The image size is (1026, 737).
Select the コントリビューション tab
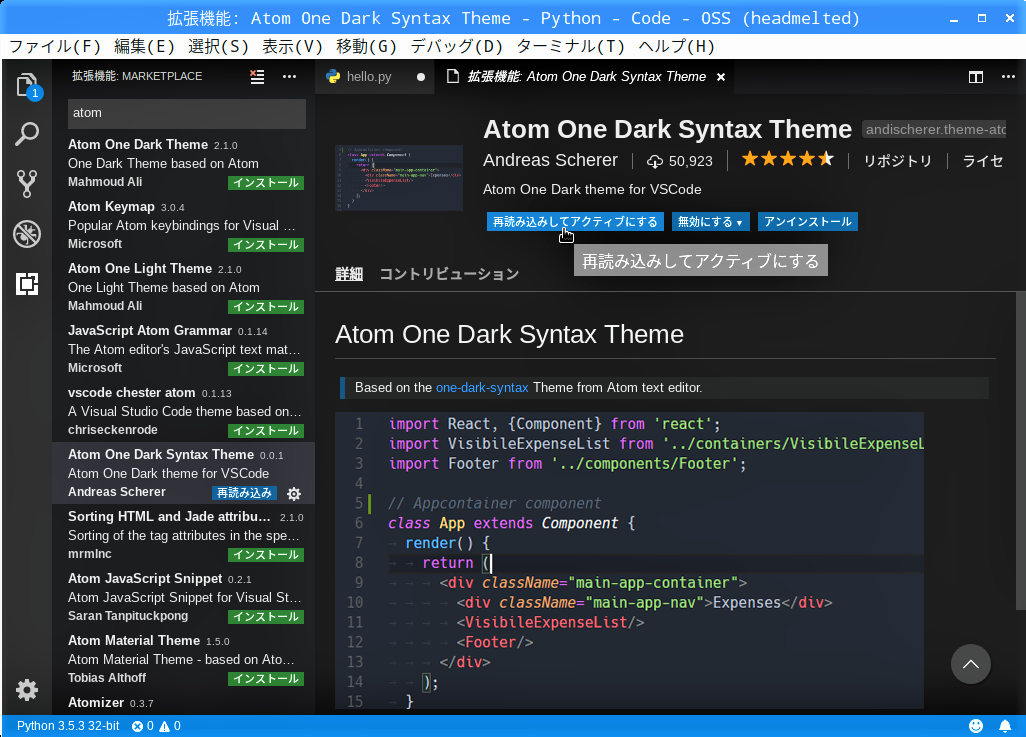coord(449,274)
